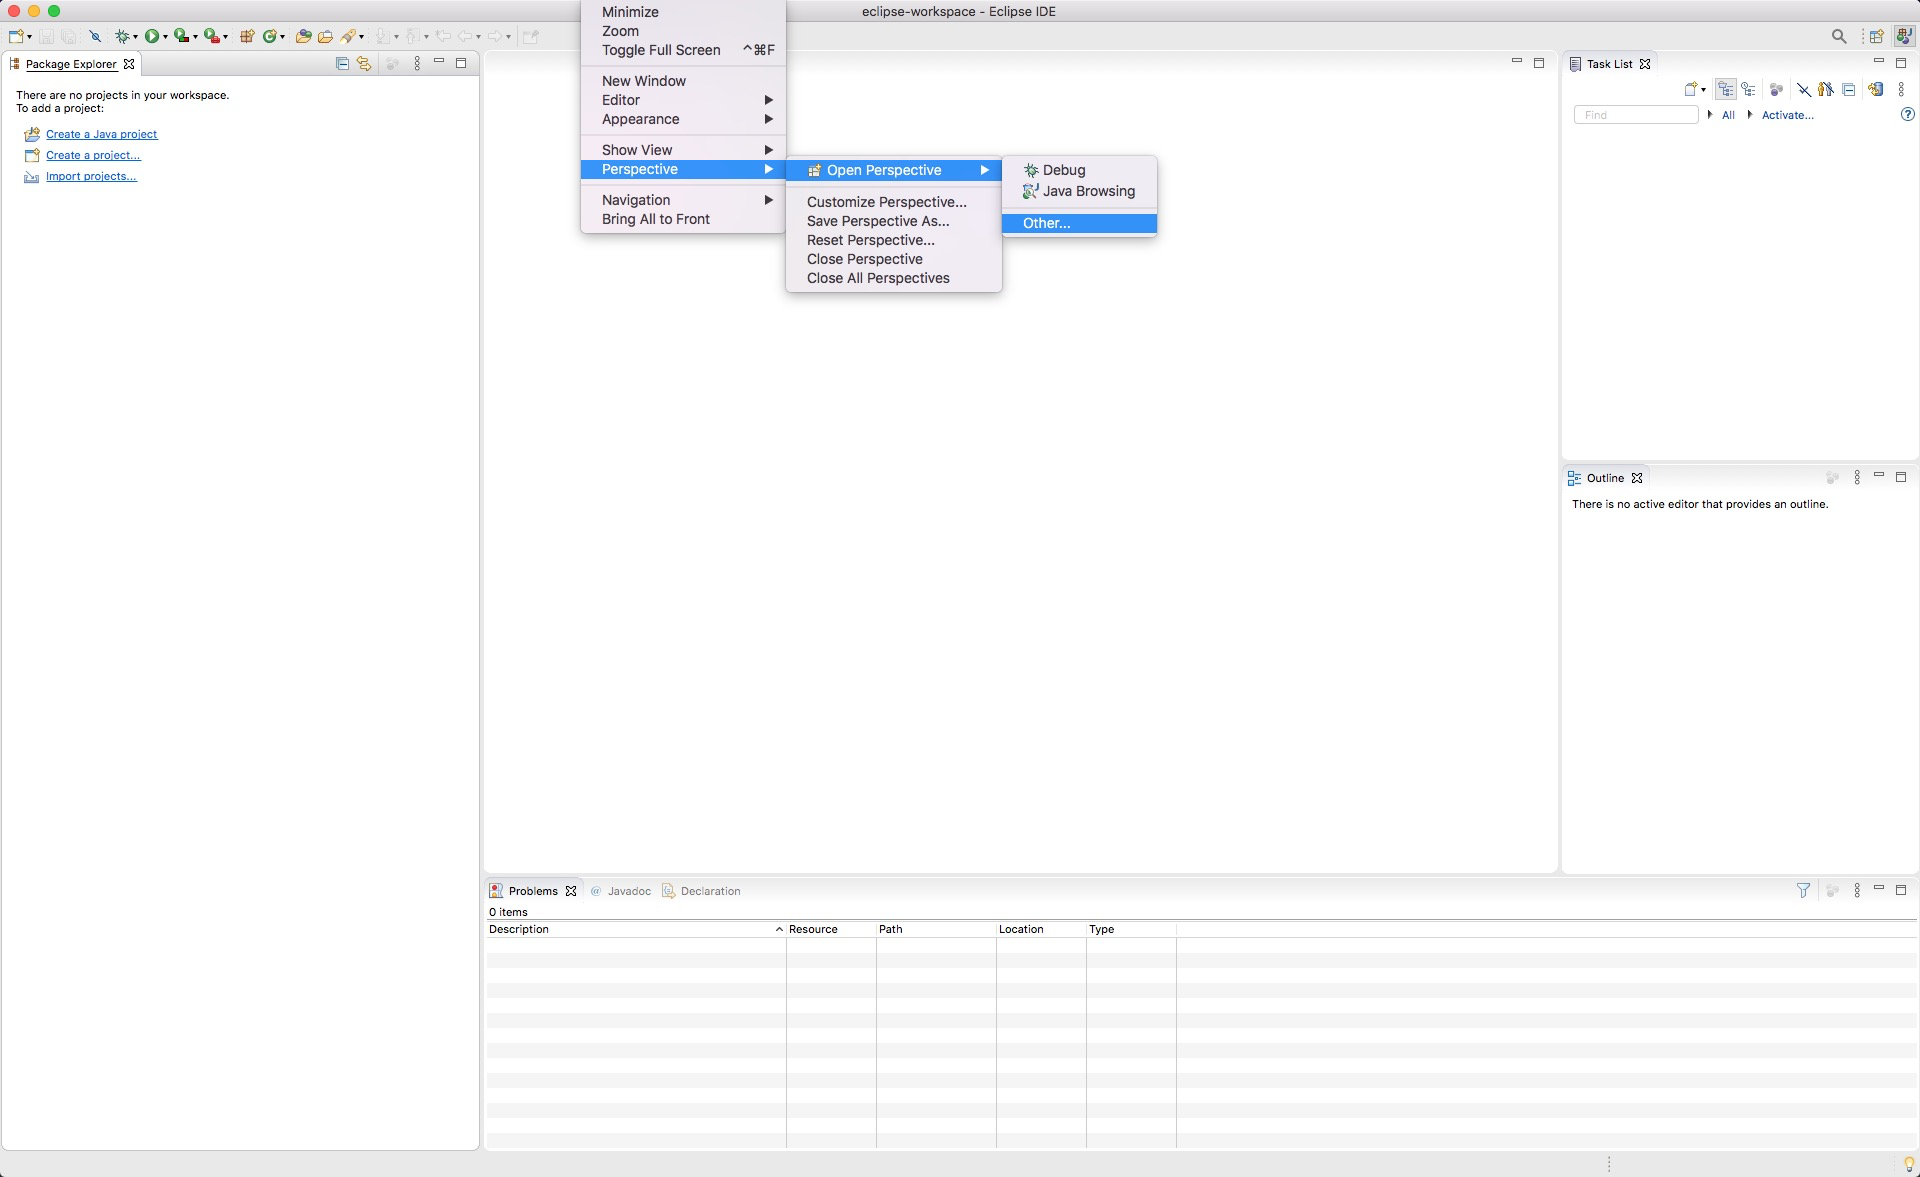Viewport: 1920px width, 1177px height.
Task: Open the New wizard dropdown arrow
Action: [29, 37]
